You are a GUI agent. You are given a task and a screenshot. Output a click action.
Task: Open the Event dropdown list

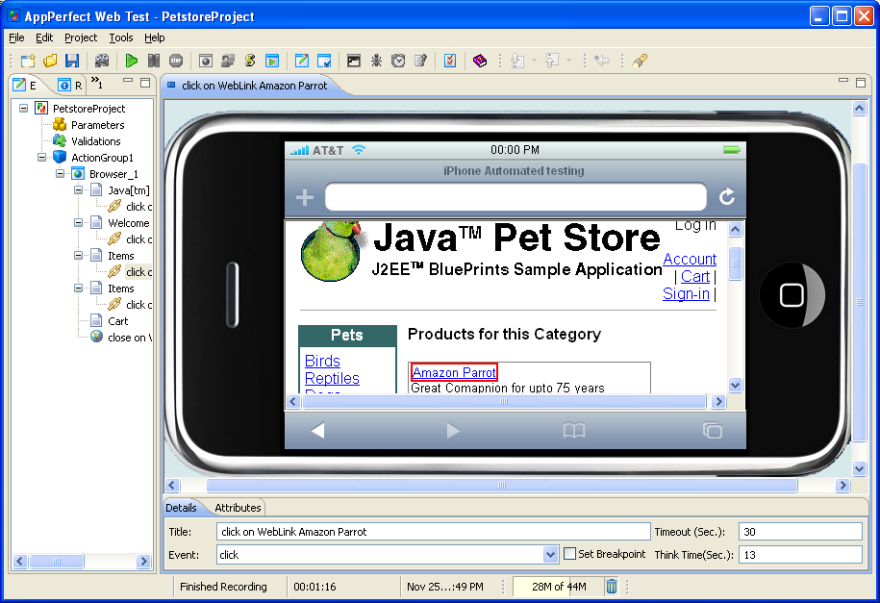point(551,555)
